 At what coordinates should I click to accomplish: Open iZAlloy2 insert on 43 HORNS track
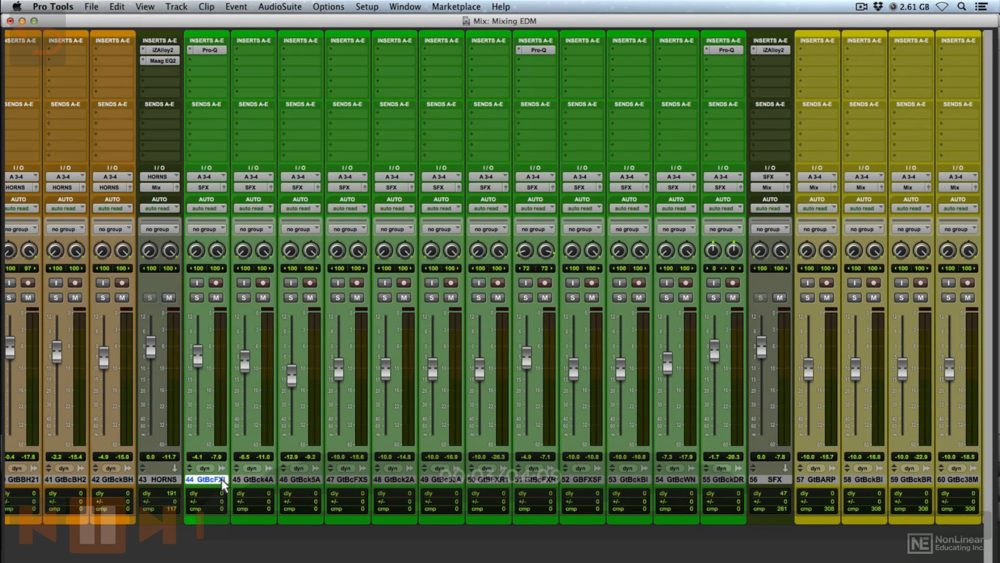pos(159,50)
